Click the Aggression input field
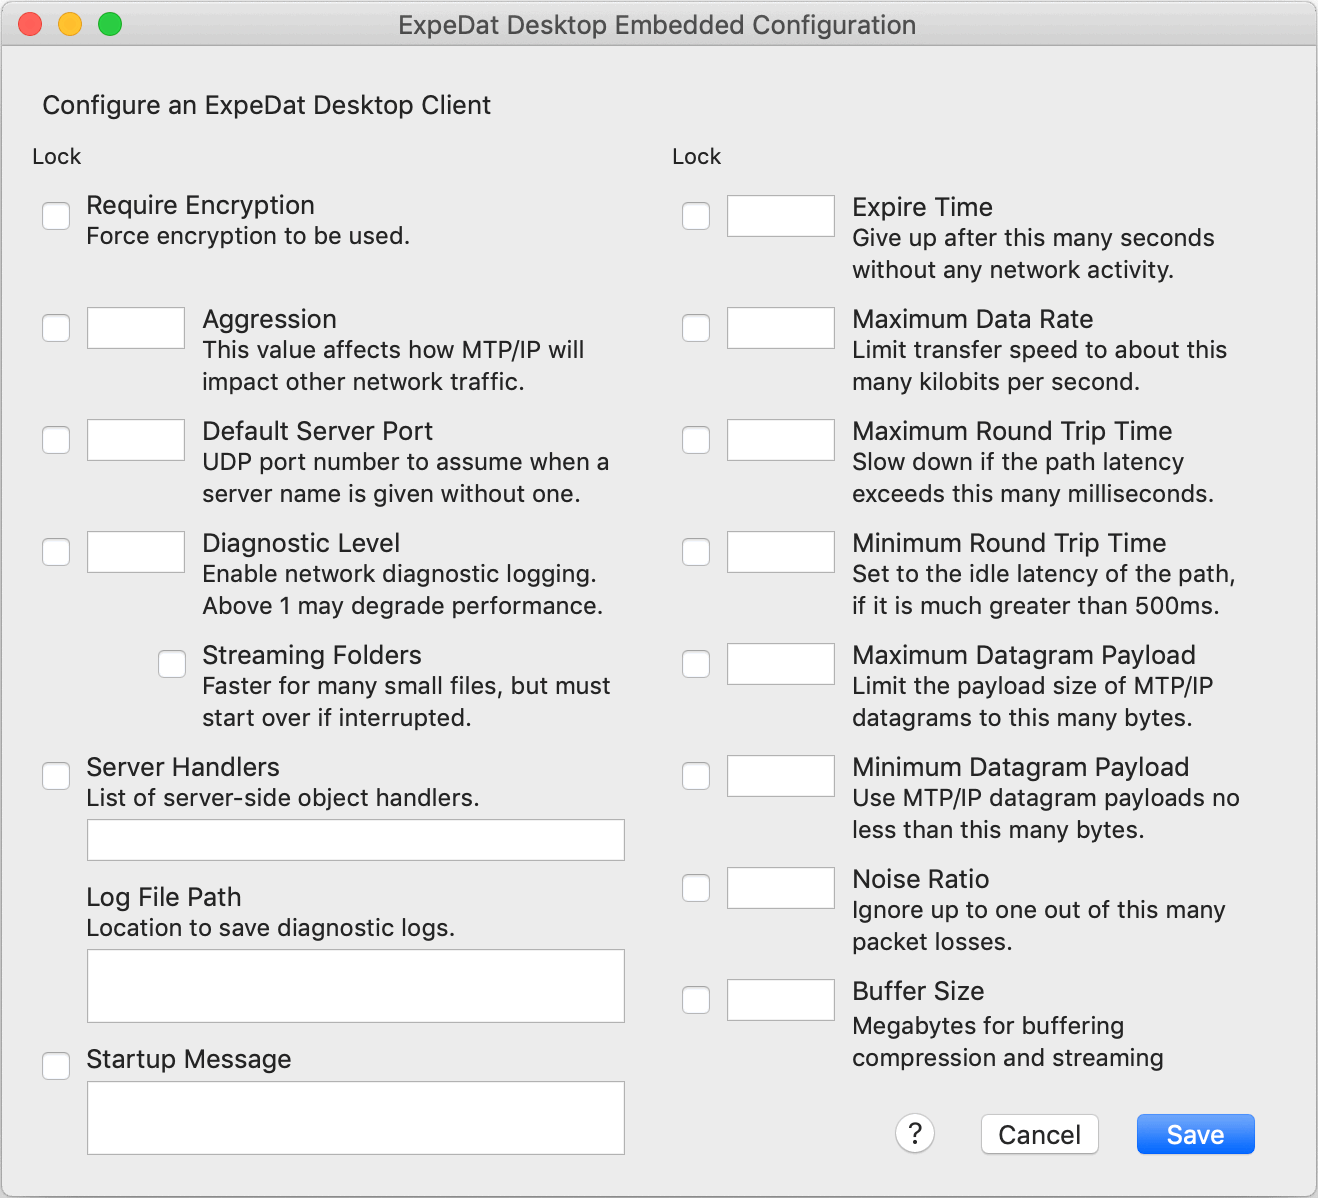 pos(135,328)
